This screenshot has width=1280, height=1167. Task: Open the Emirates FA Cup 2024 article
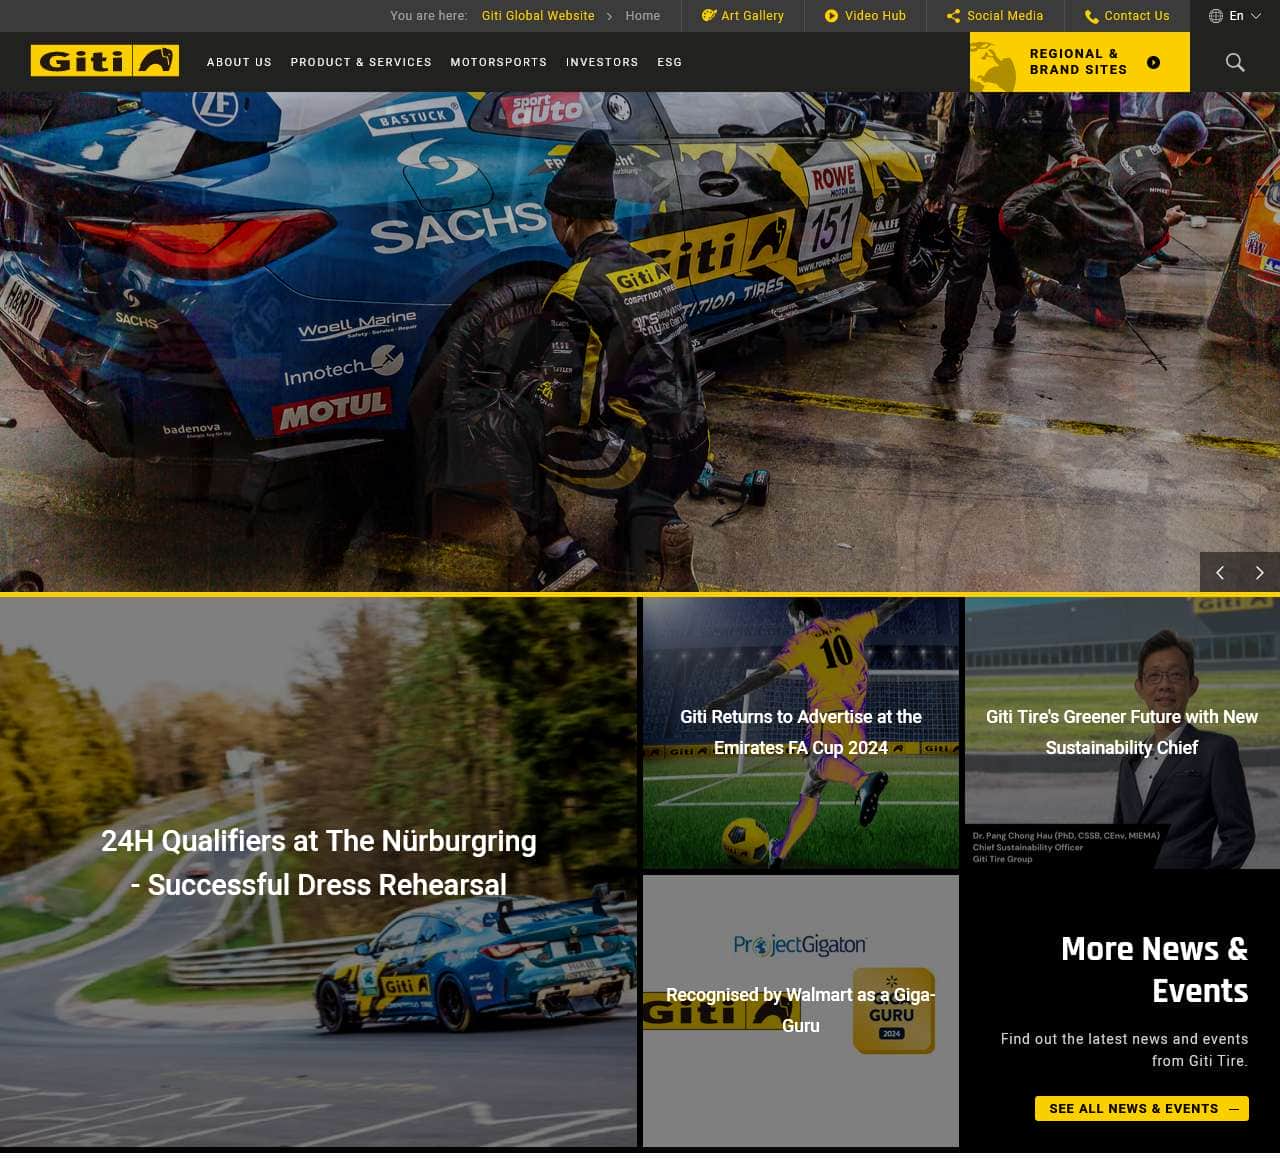coord(801,733)
